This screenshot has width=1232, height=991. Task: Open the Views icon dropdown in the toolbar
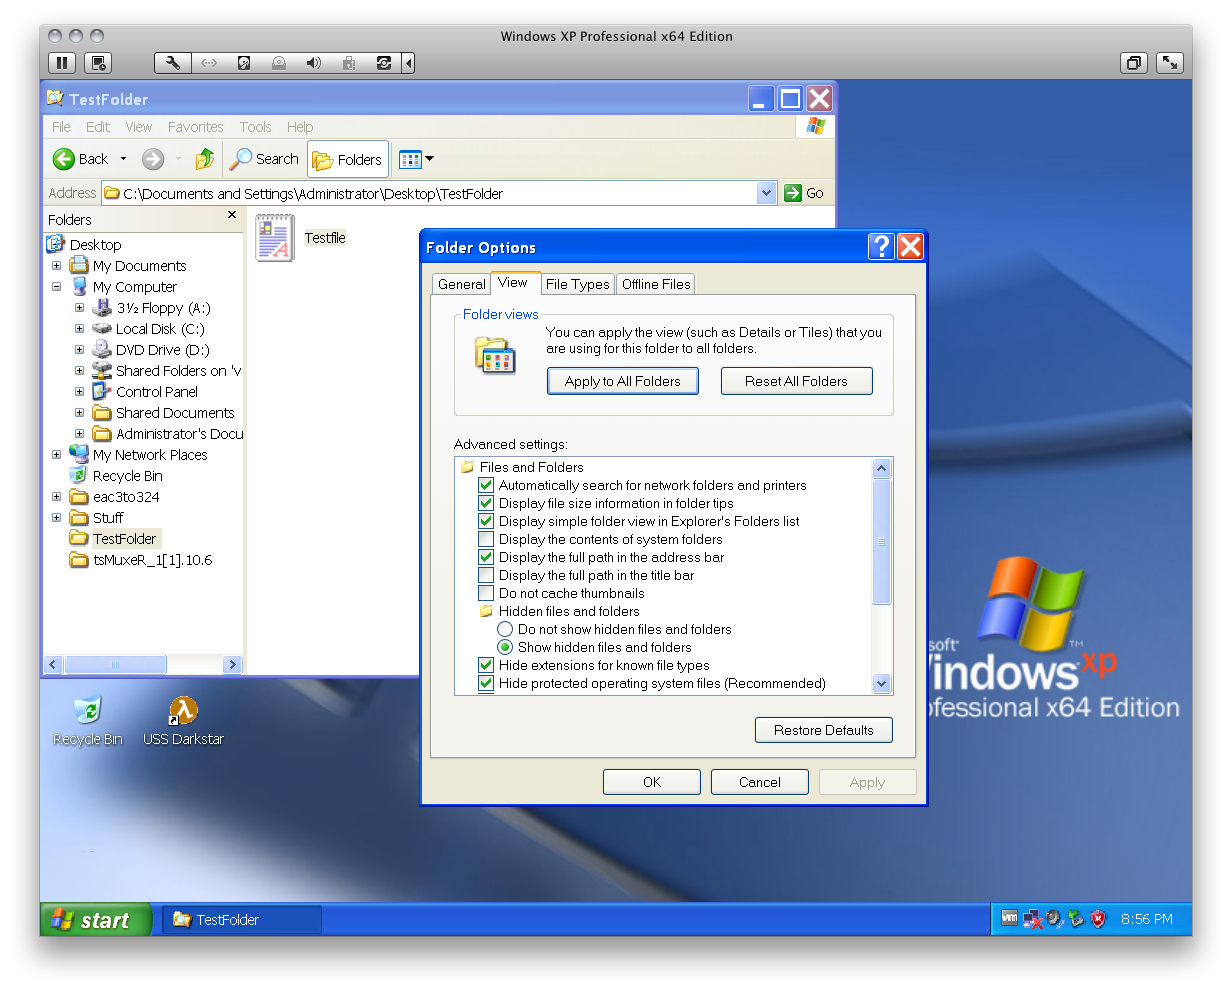(x=416, y=159)
